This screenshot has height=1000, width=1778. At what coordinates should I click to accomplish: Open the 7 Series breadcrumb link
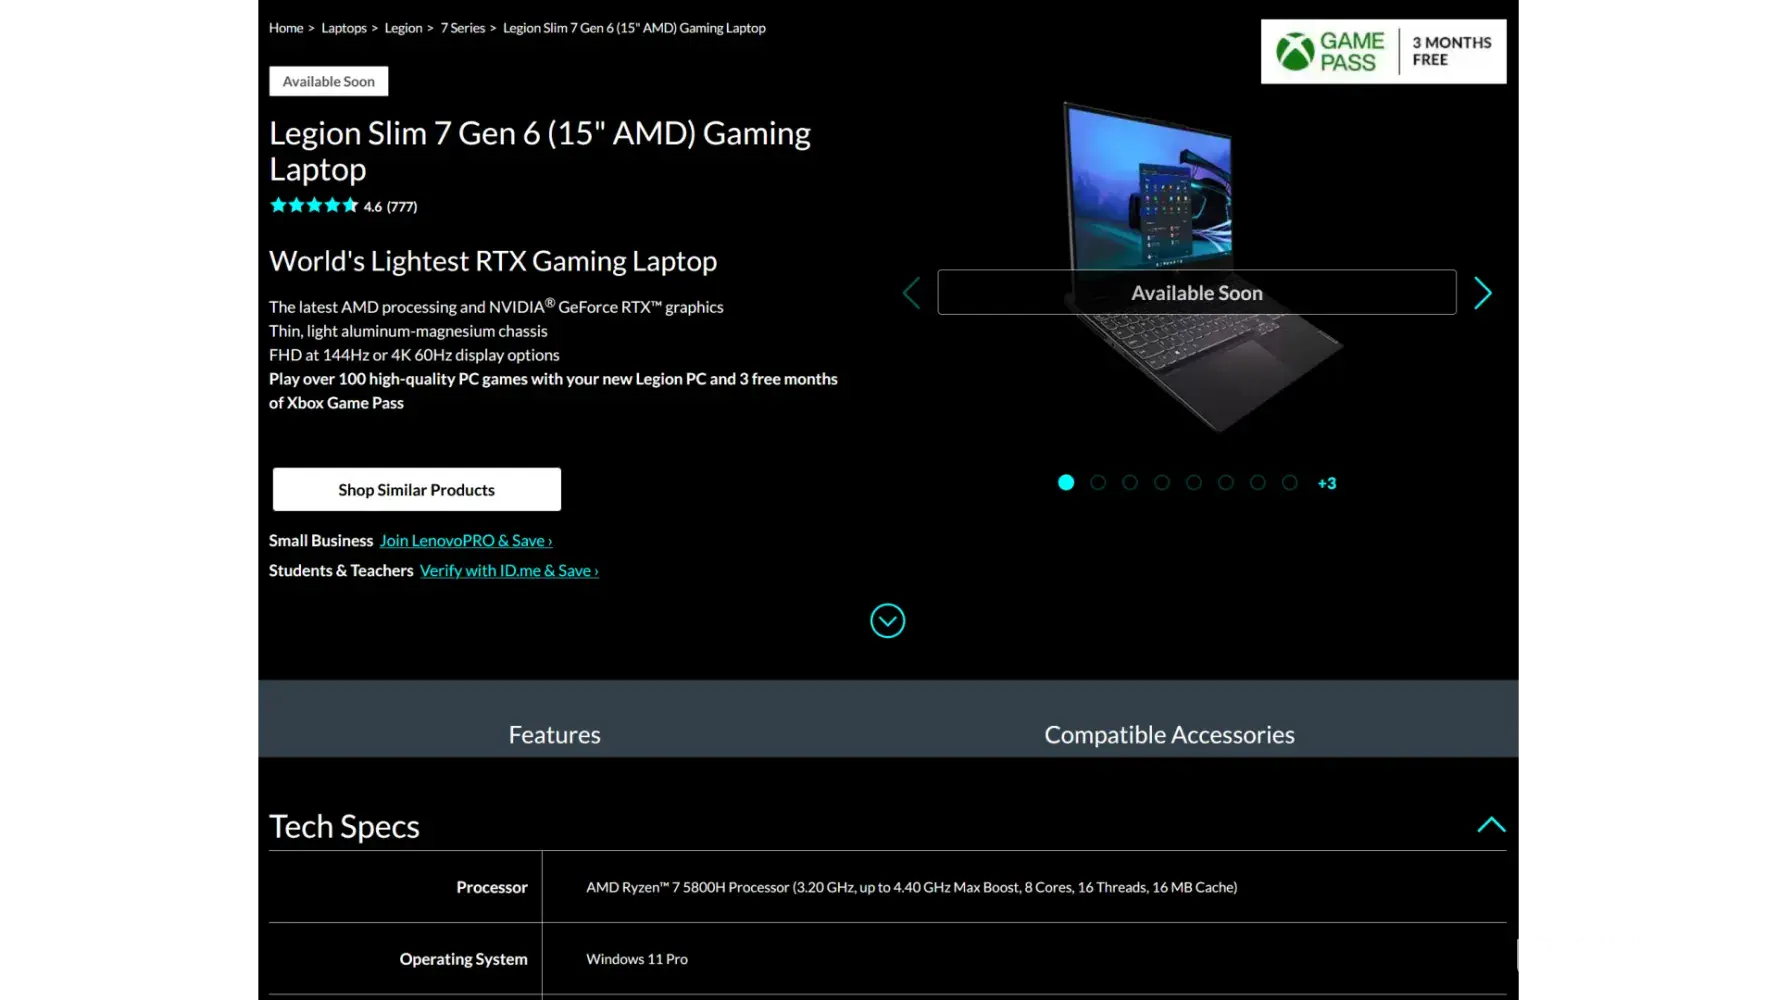462,28
